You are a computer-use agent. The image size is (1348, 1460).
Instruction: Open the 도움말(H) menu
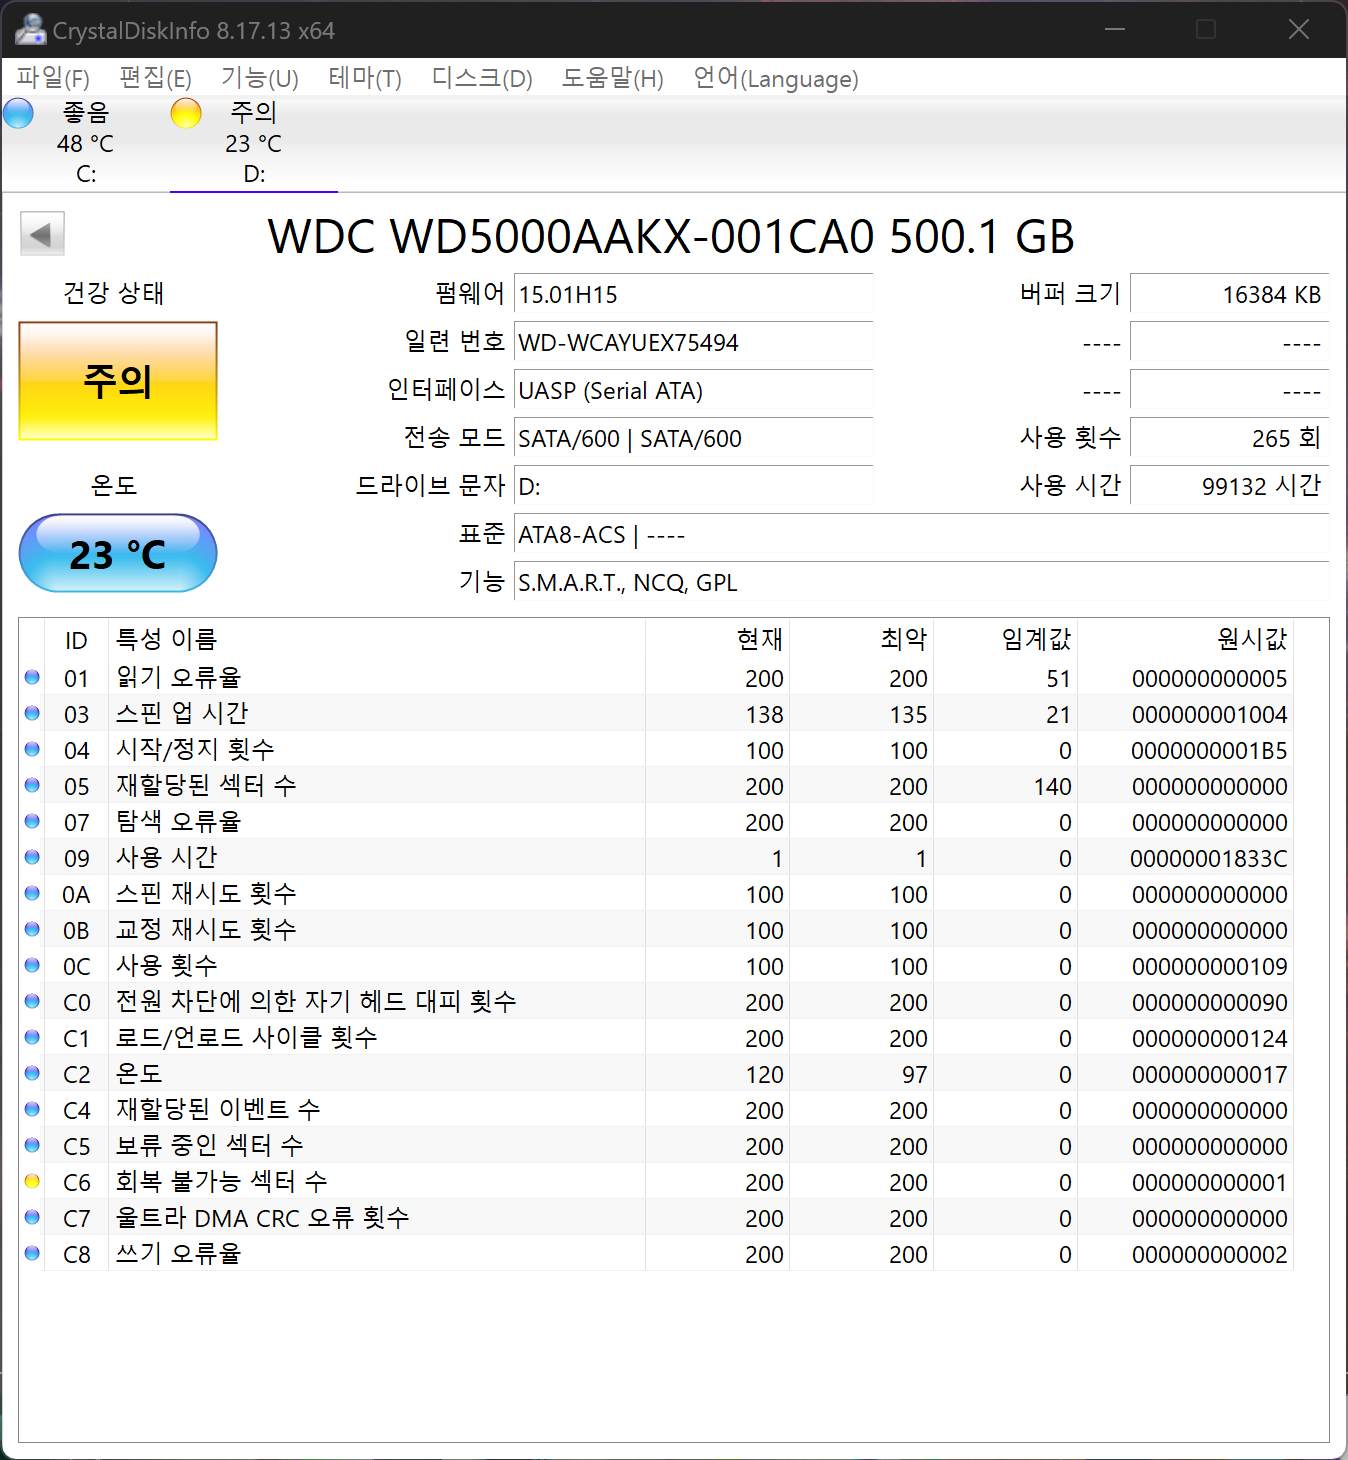click(613, 78)
